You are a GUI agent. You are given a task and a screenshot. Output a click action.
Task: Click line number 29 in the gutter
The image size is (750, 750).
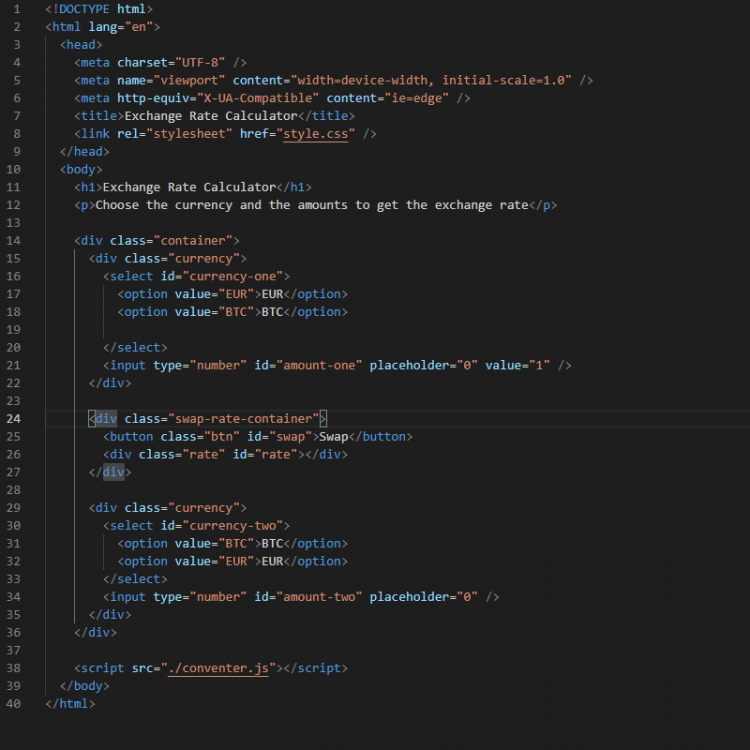coord(13,508)
